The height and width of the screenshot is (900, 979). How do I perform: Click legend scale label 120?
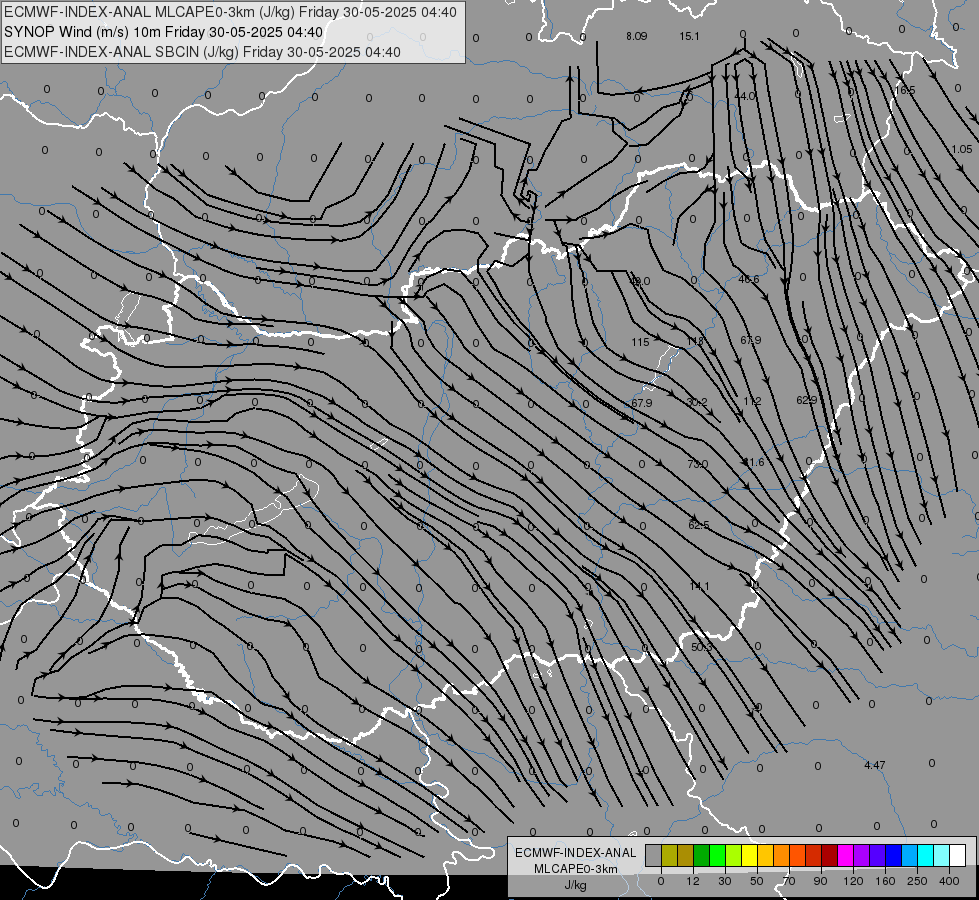click(x=853, y=881)
